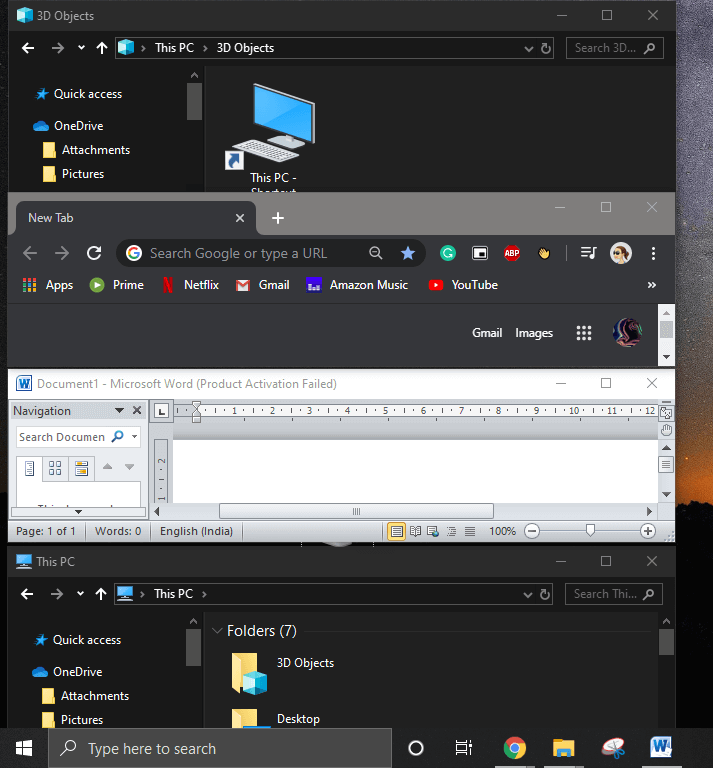Switch to Full Screen Reading view
This screenshot has height=768, width=713.
tap(415, 531)
